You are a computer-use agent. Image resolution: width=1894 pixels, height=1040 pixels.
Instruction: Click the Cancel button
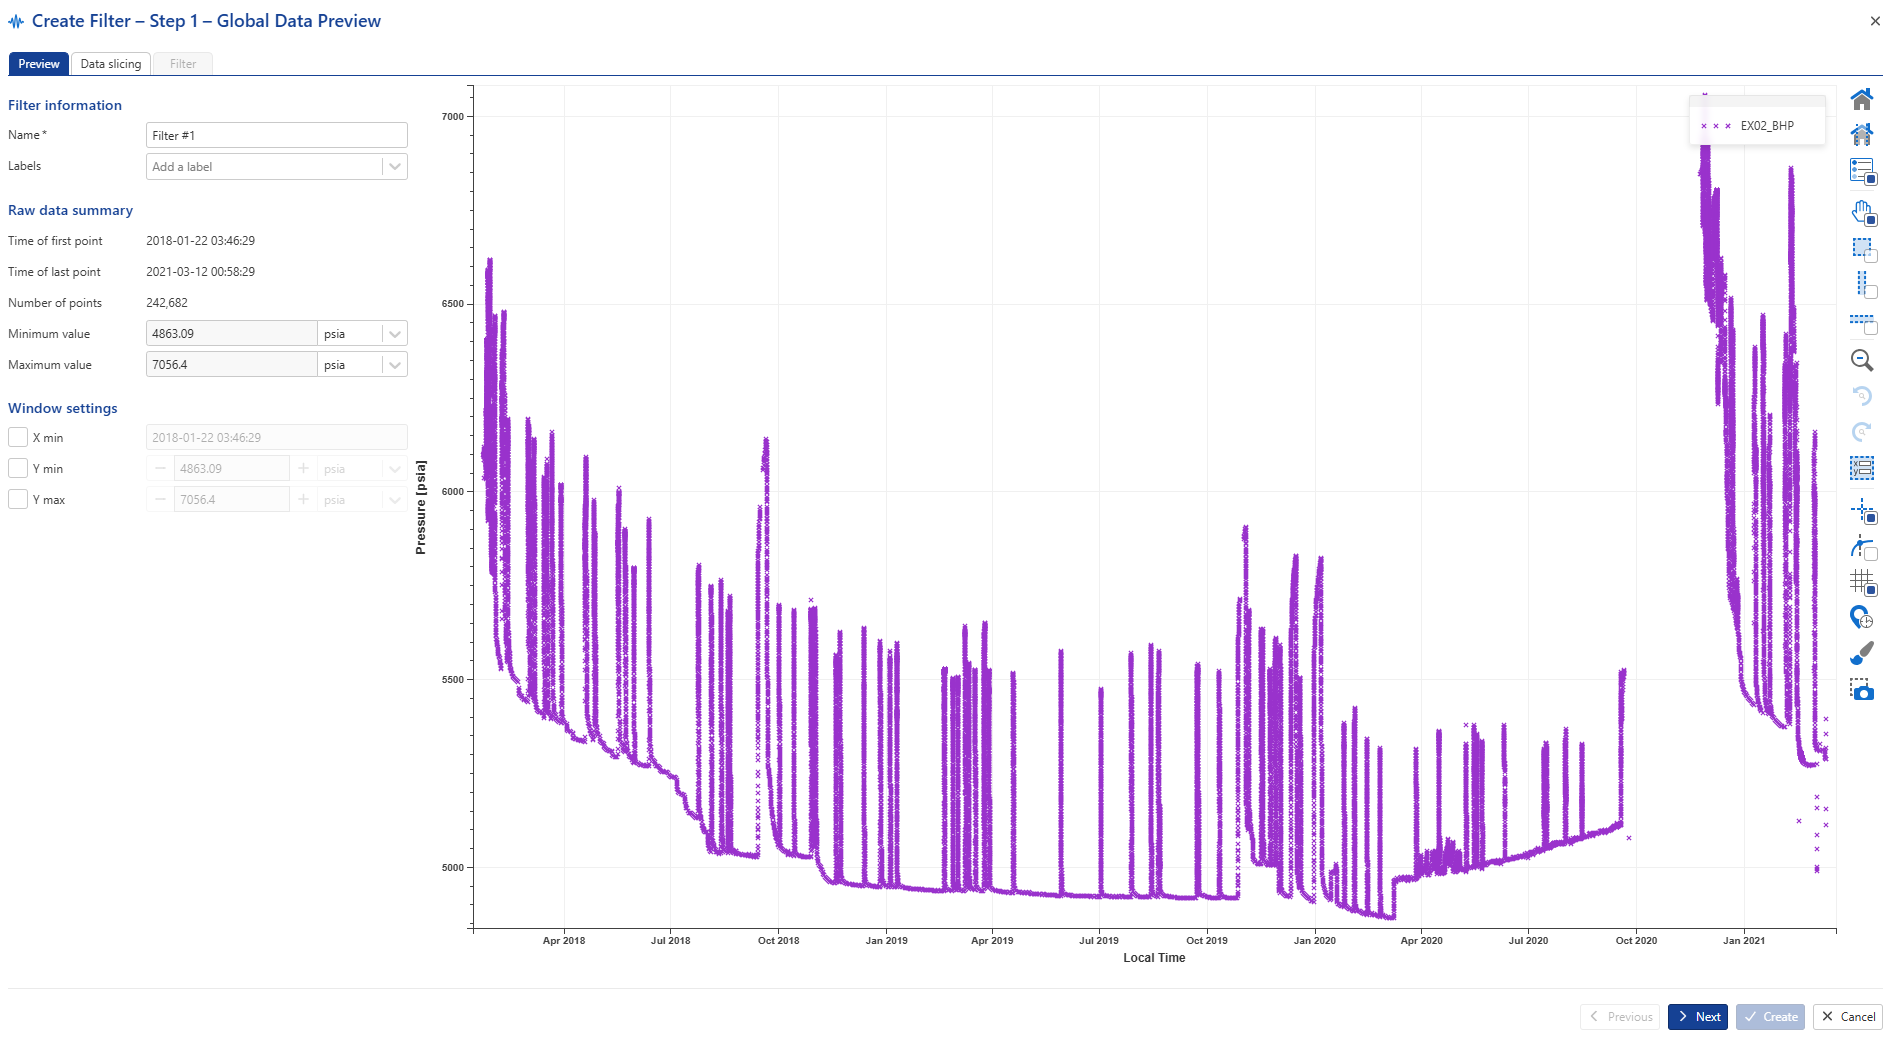1847,1016
